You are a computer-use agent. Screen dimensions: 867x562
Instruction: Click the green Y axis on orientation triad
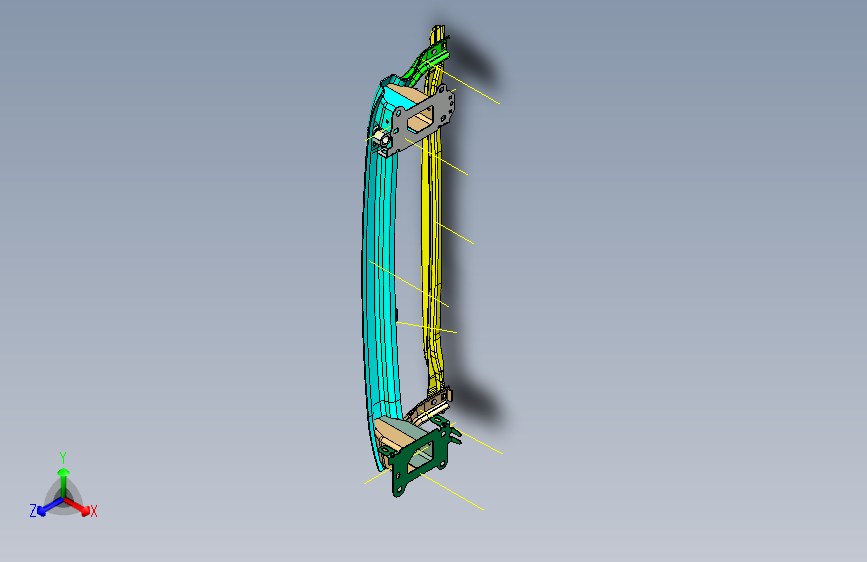point(64,482)
